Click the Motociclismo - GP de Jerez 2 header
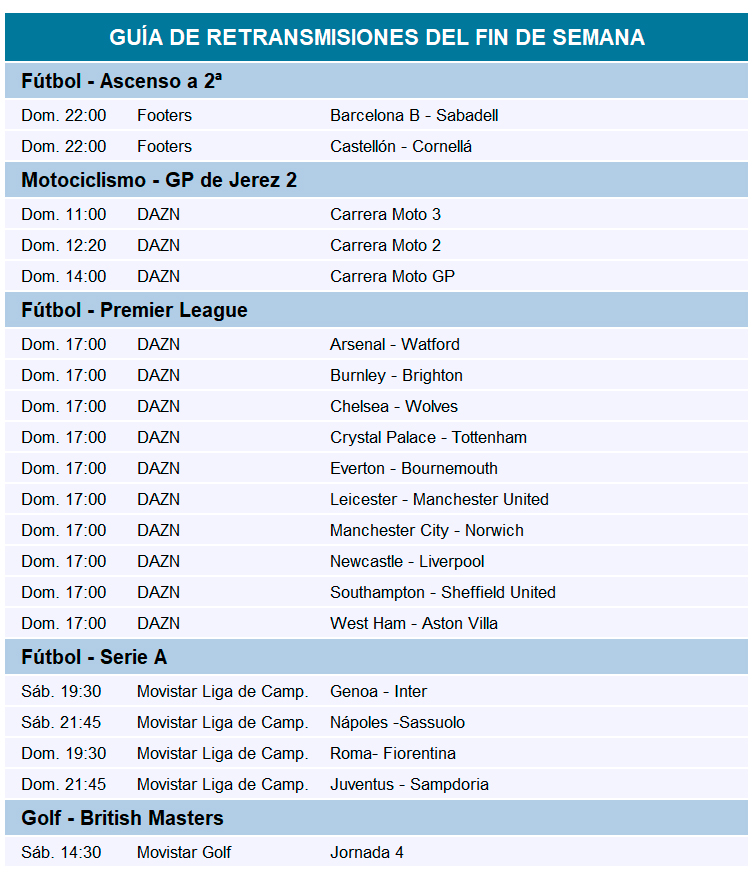The height and width of the screenshot is (893, 754). coord(159,181)
